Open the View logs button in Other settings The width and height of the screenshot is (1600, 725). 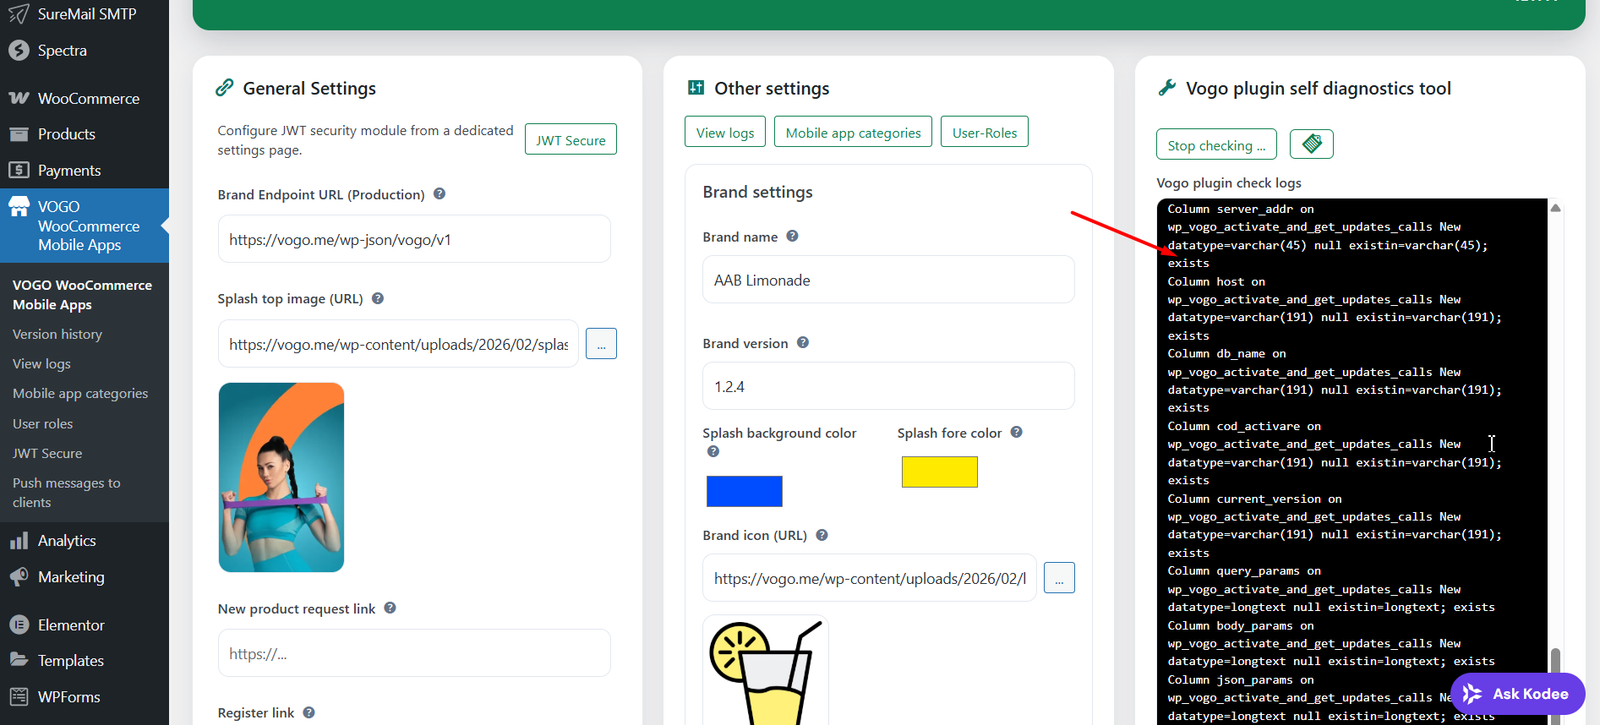[725, 132]
